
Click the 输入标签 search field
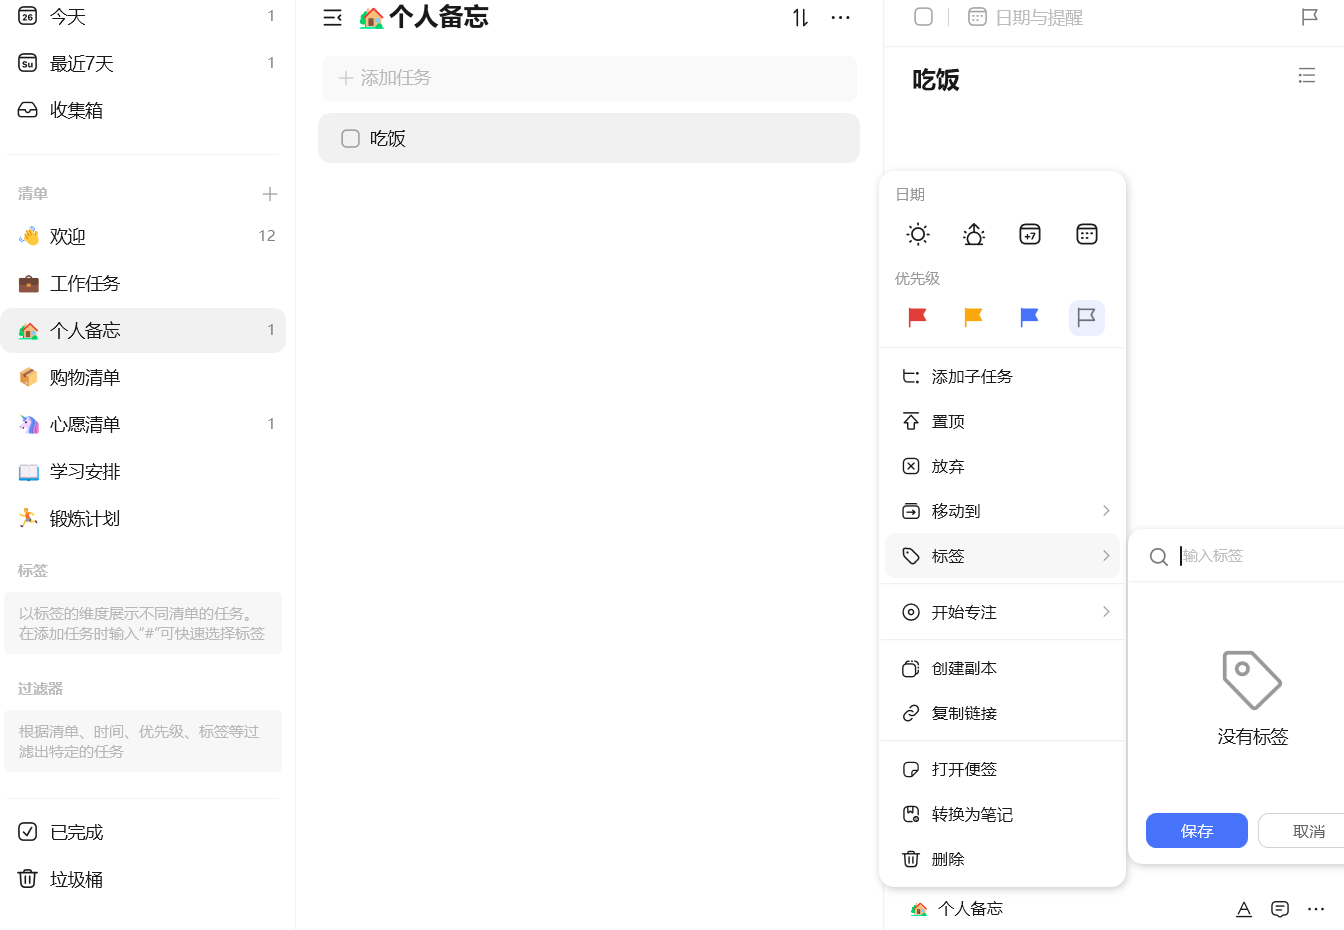(1255, 556)
